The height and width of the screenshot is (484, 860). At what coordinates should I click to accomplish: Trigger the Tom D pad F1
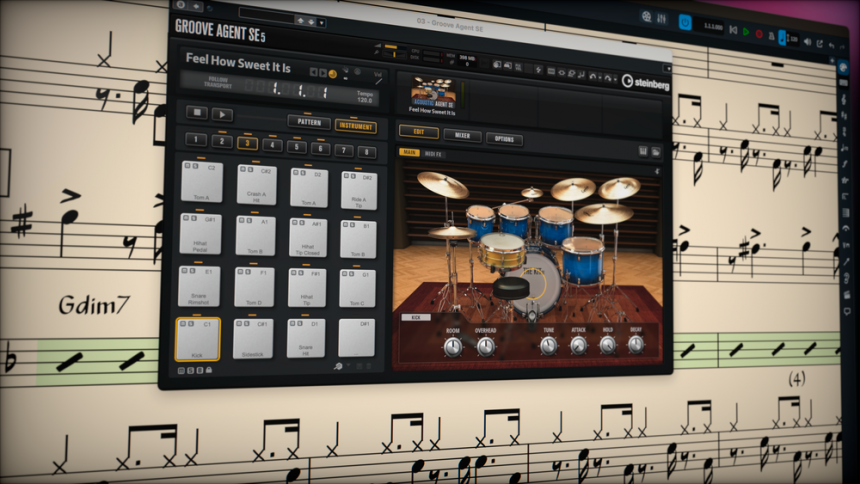click(x=254, y=287)
